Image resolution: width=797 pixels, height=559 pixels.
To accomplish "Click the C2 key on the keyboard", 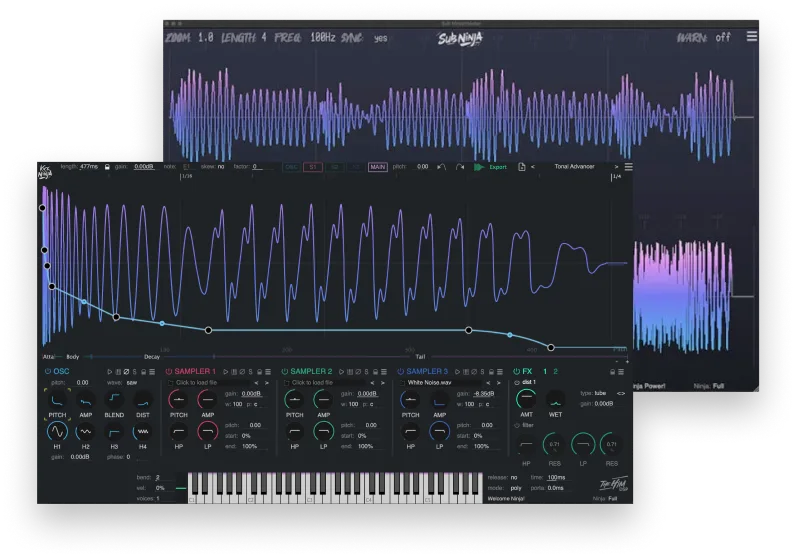I will [251, 489].
